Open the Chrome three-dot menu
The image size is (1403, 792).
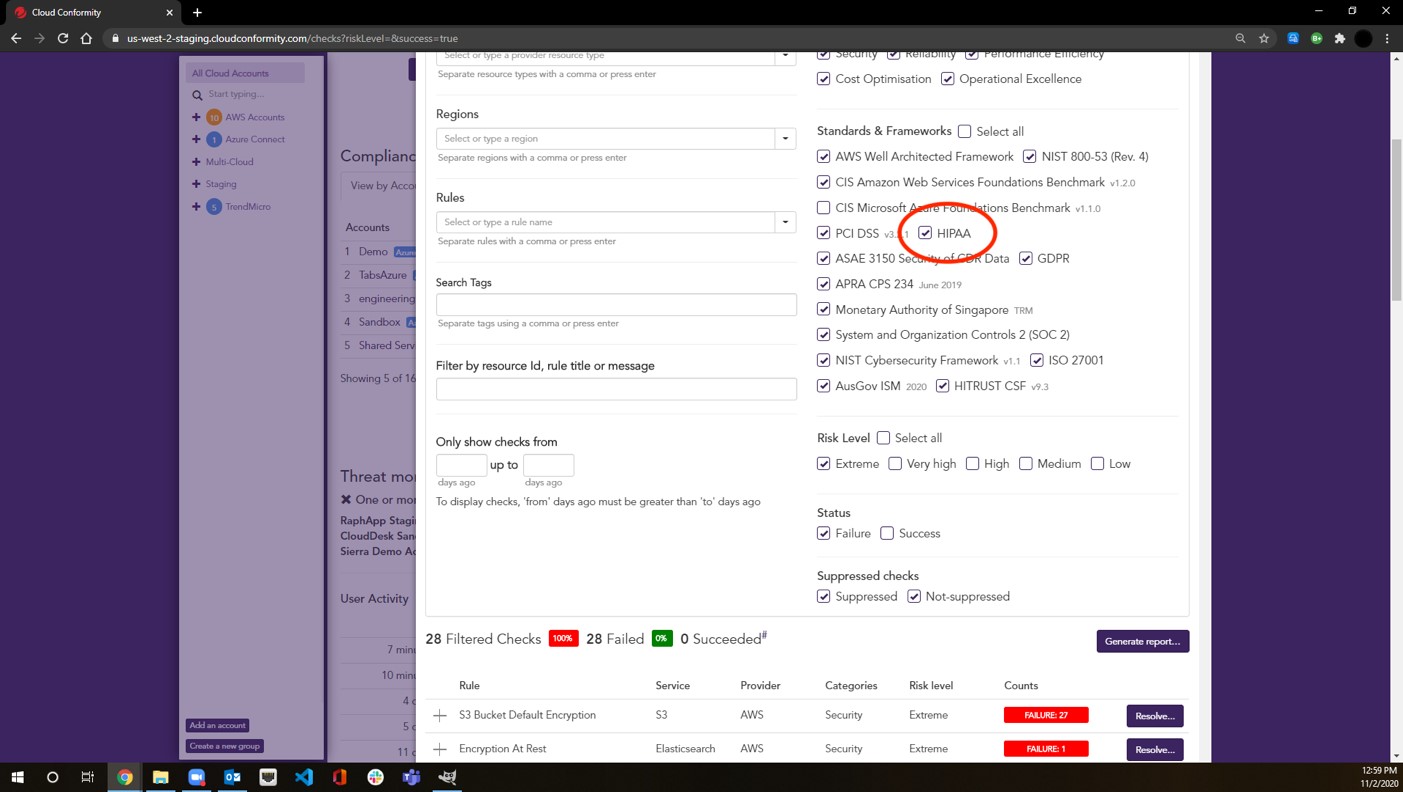(x=1387, y=38)
